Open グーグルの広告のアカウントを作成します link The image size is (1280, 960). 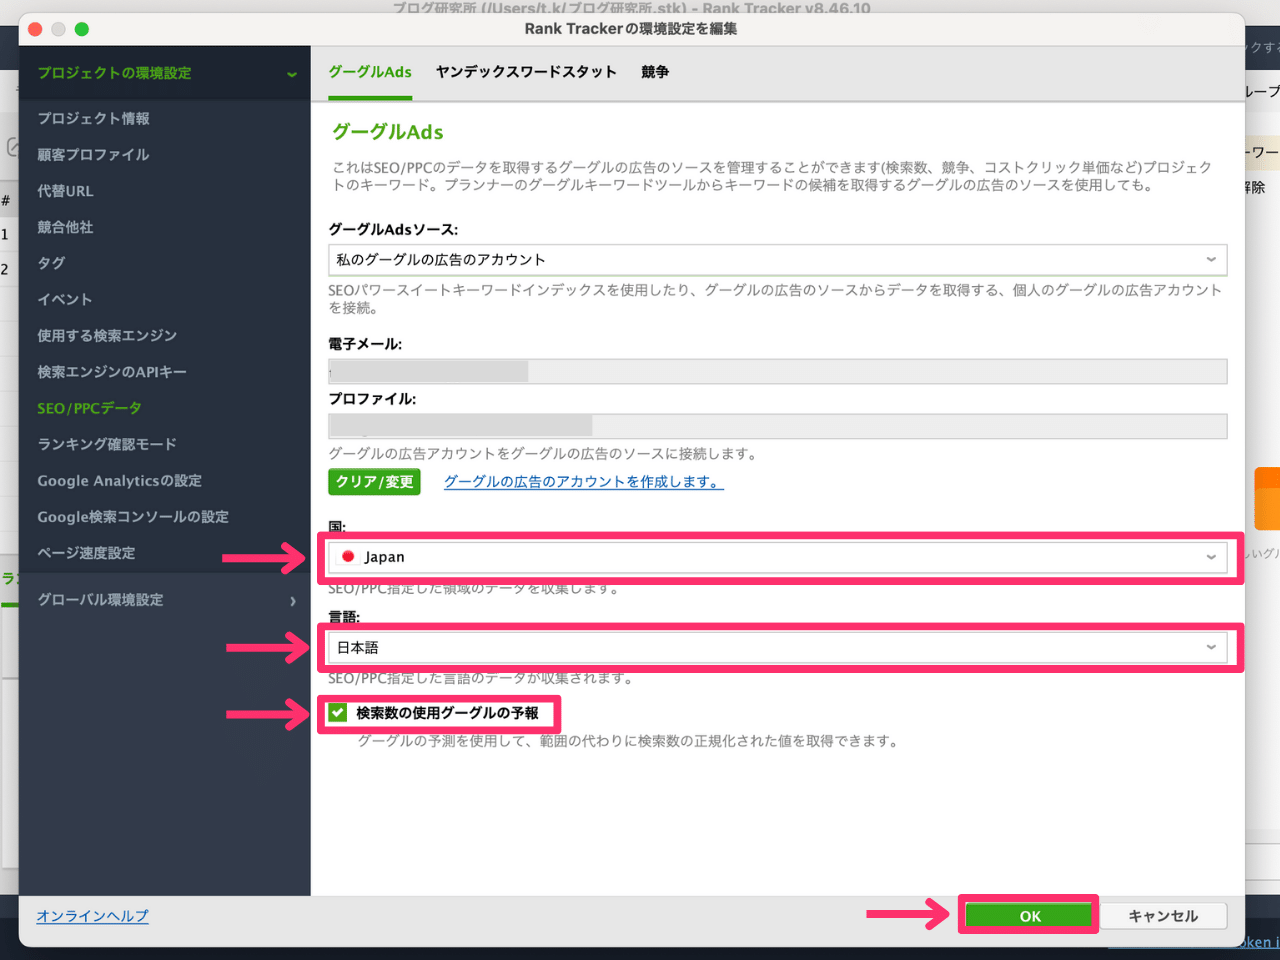pyautogui.click(x=583, y=482)
